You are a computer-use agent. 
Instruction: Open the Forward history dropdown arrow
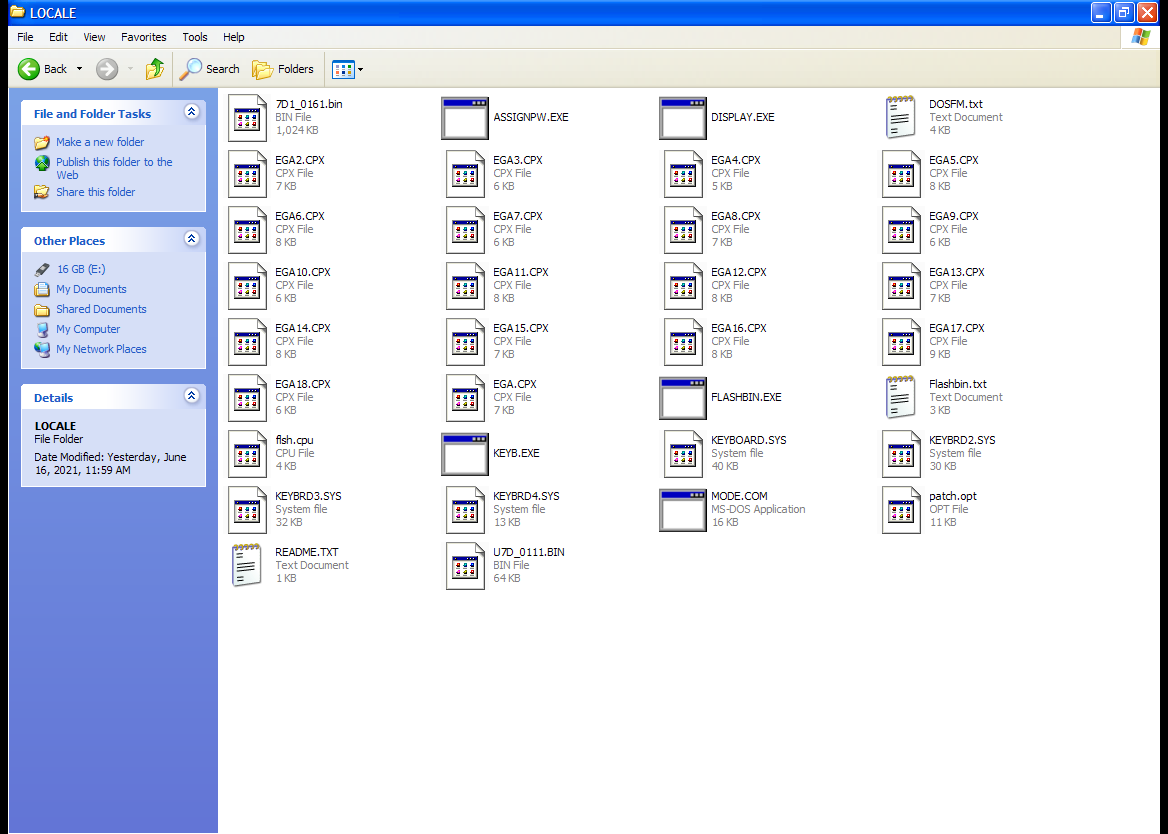click(x=130, y=69)
